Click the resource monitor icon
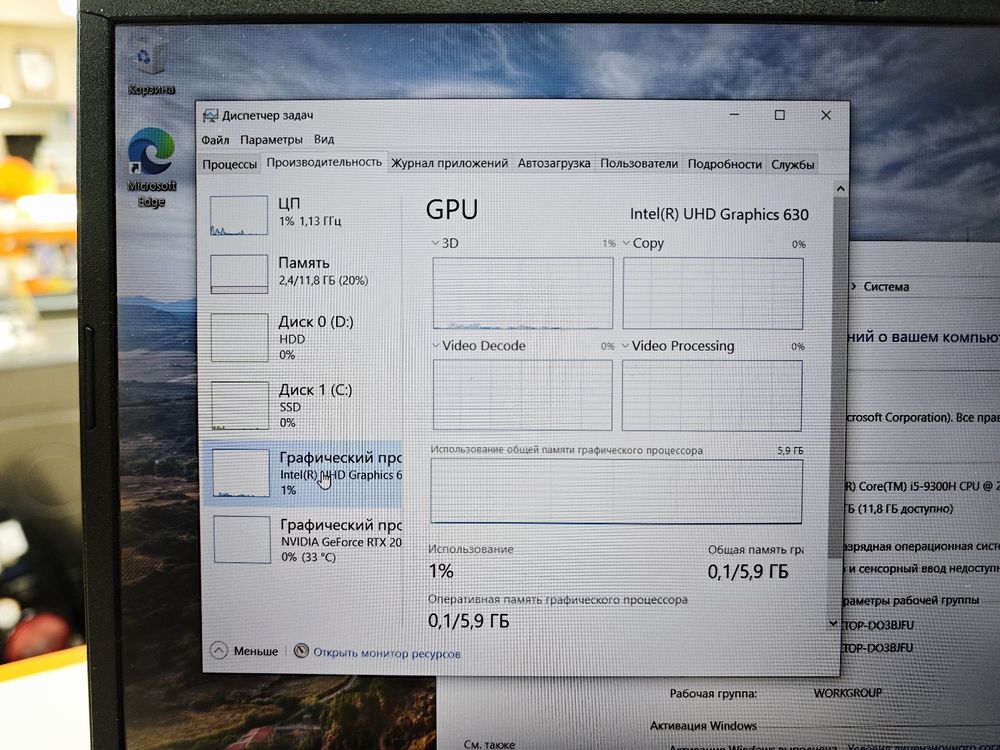 coord(301,651)
